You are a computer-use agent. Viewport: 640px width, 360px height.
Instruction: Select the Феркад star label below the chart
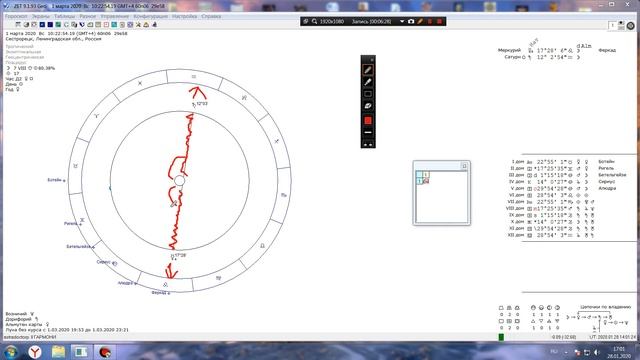click(x=159, y=293)
